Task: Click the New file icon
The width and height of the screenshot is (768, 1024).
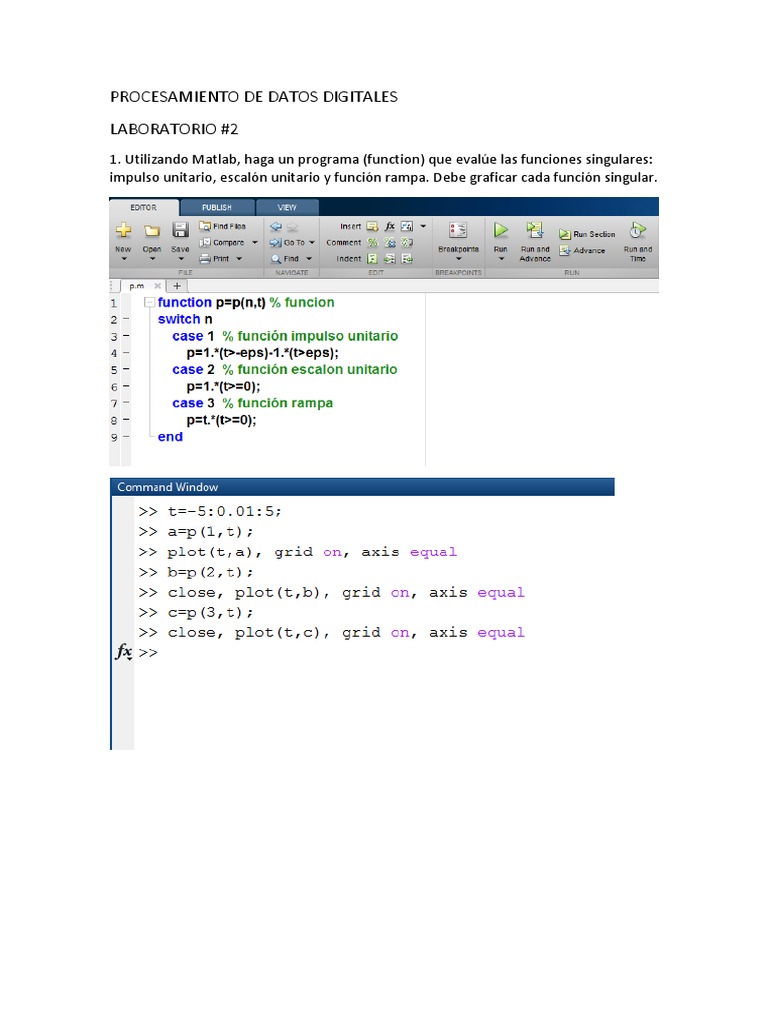Action: click(x=123, y=230)
